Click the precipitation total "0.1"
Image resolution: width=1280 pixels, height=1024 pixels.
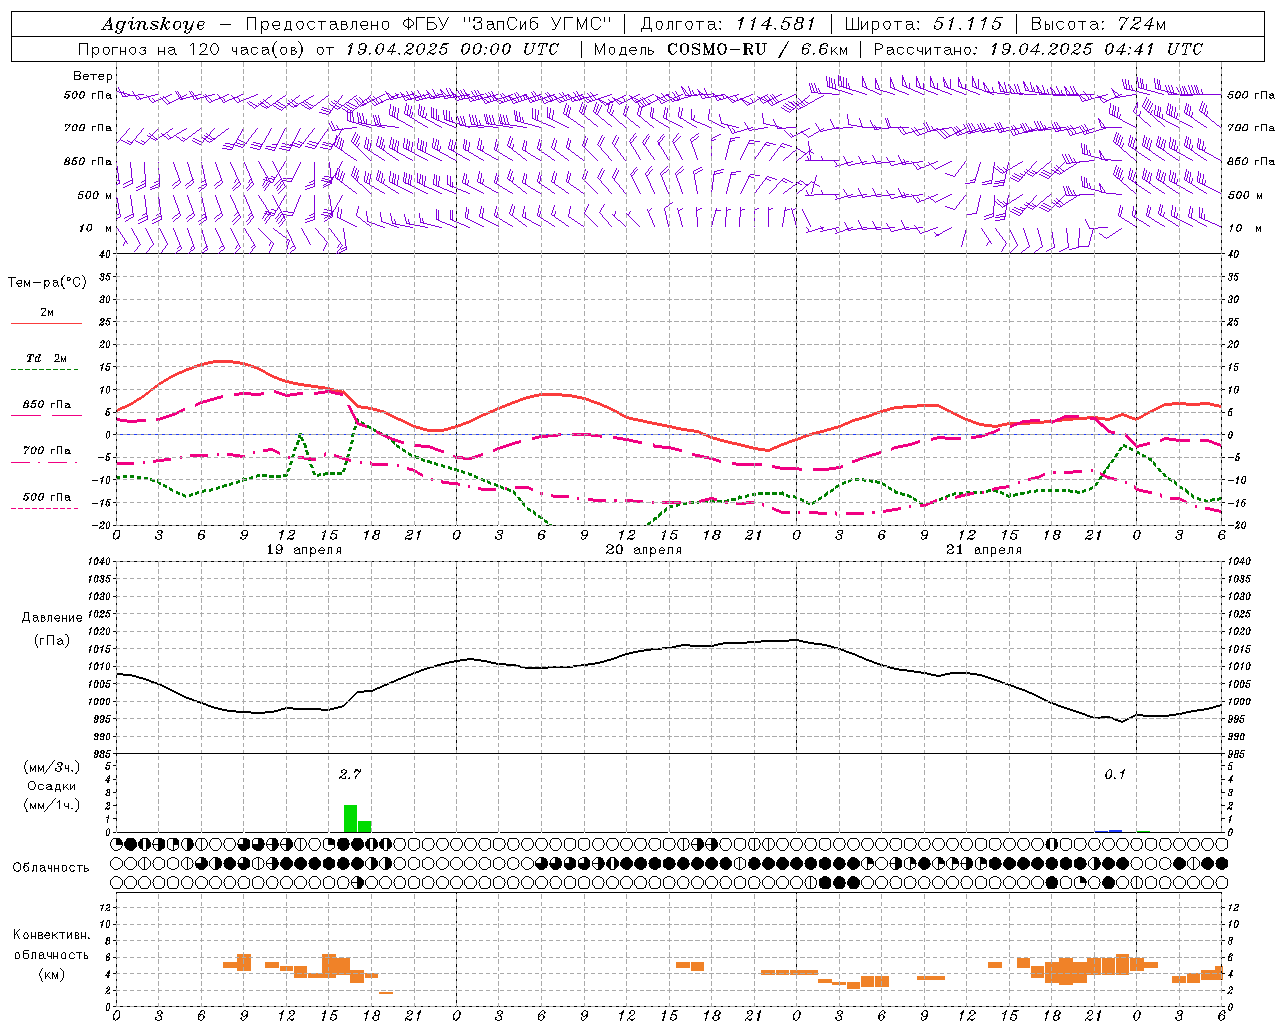click(1115, 774)
